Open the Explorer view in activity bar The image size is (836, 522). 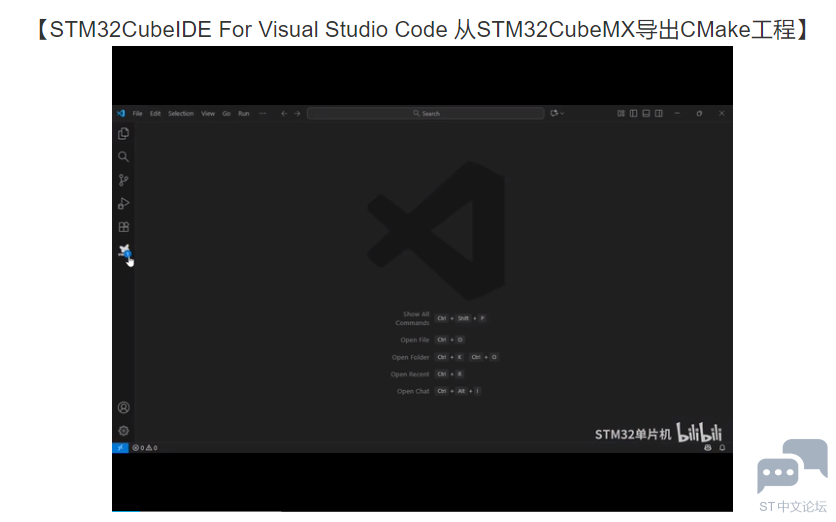click(123, 133)
